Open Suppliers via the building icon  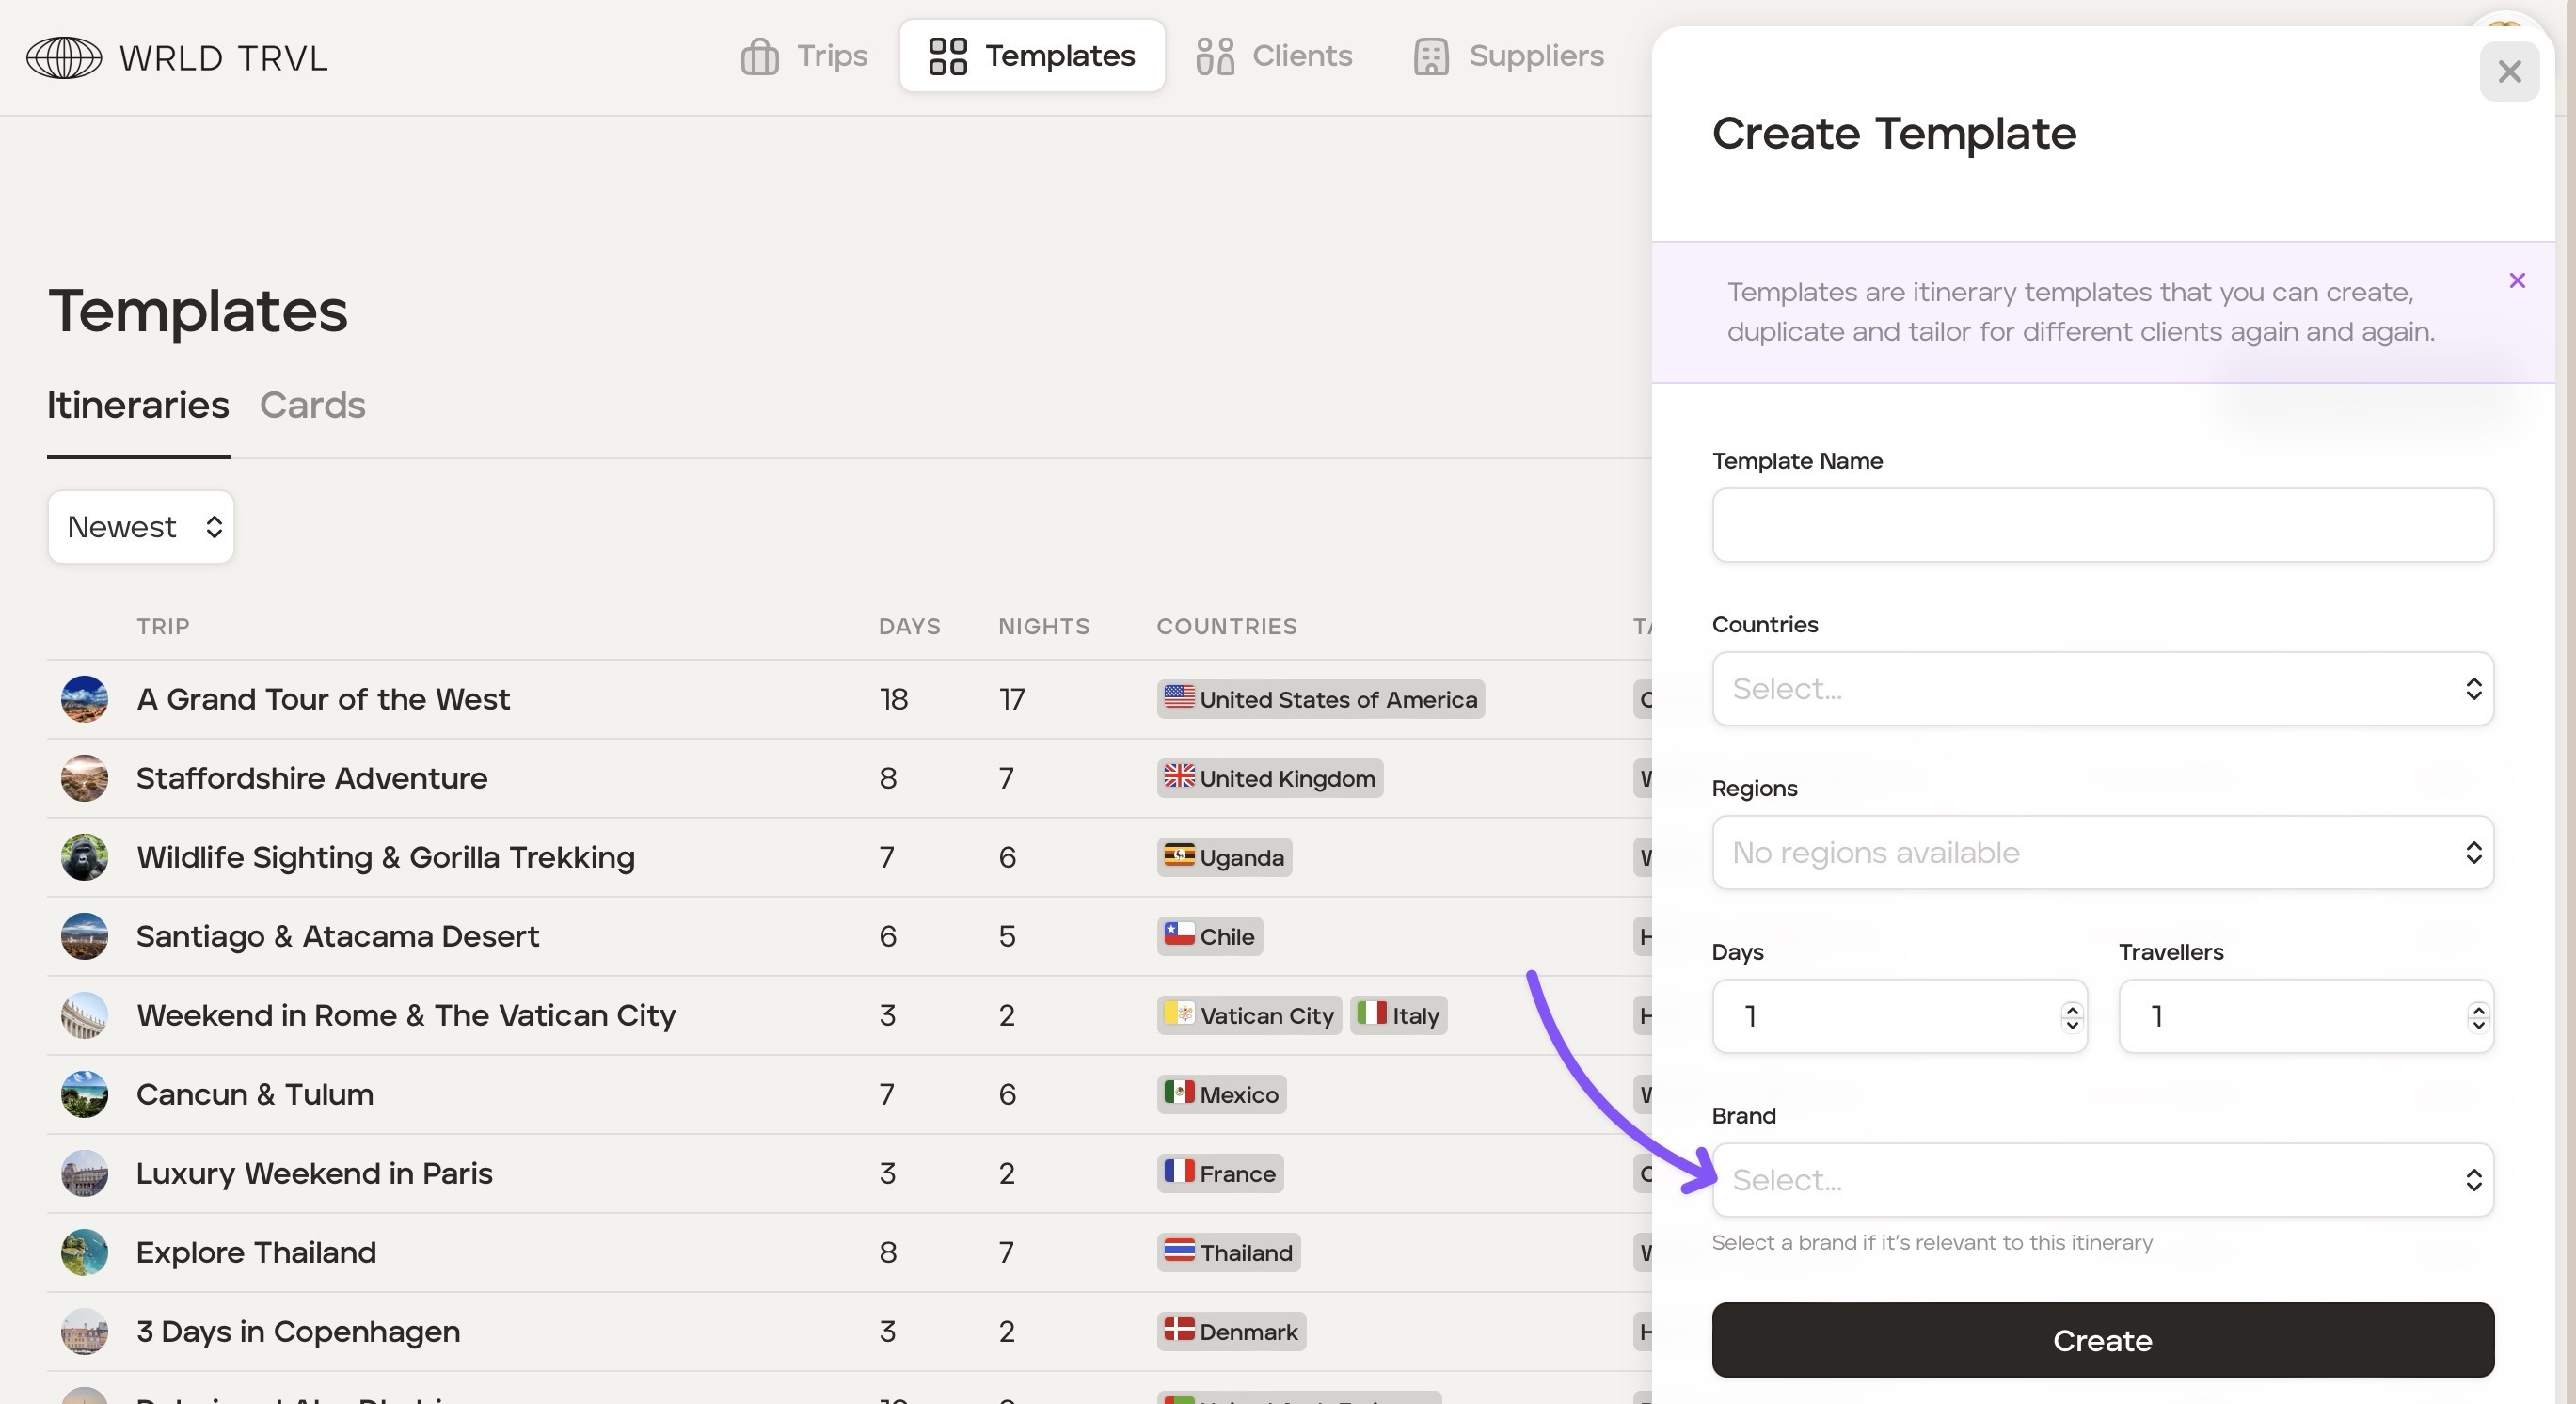pyautogui.click(x=1431, y=56)
